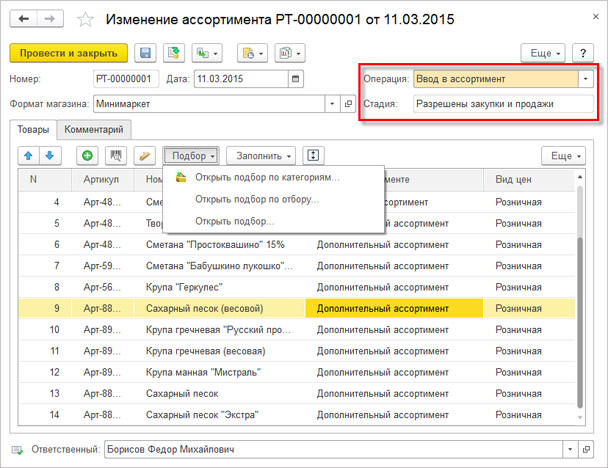Image resolution: width=608 pixels, height=468 pixels.
Task: Click the Артикул column header
Action: click(102, 180)
